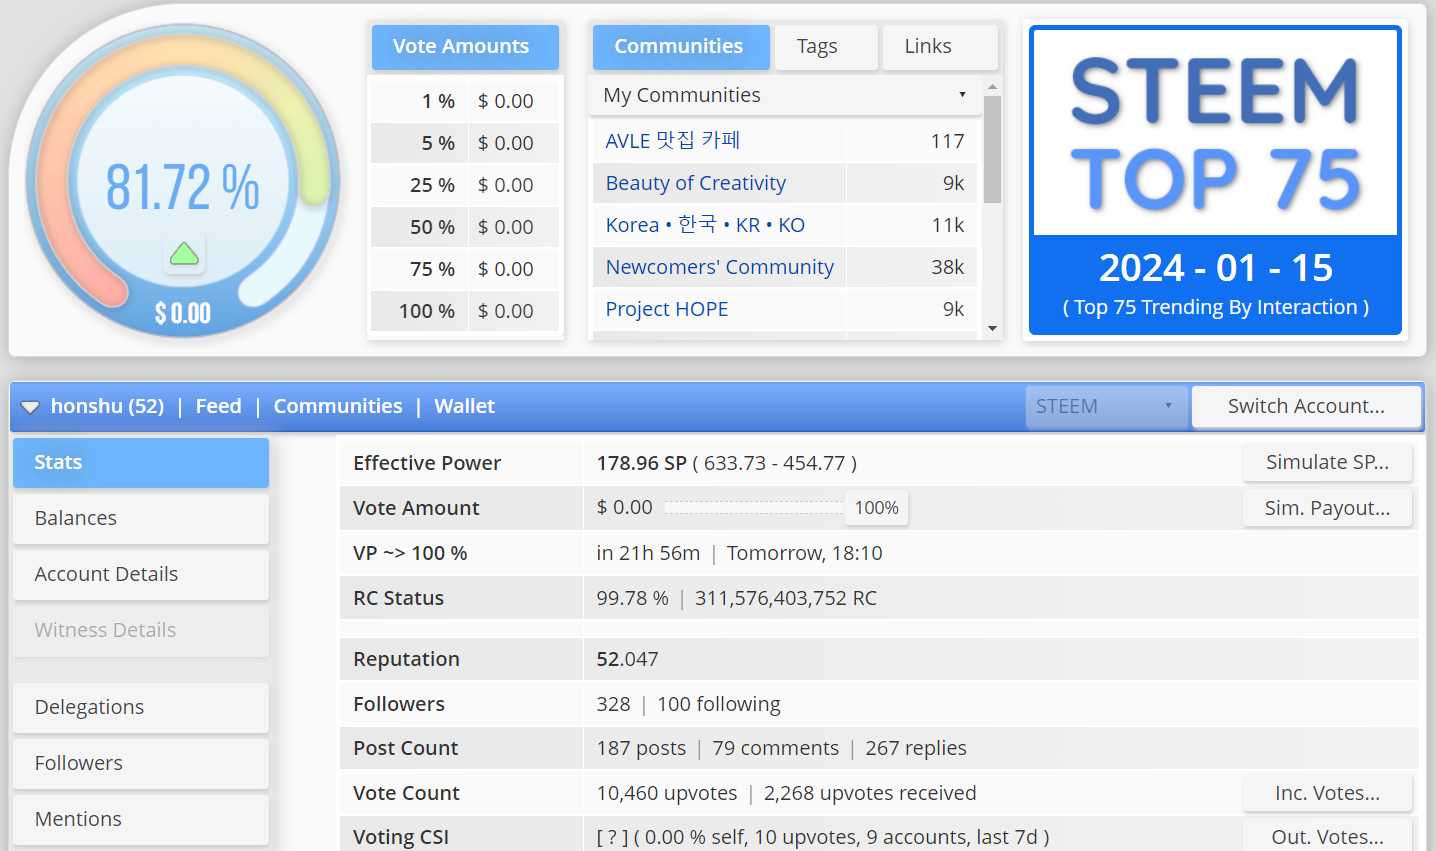1436x851 pixels.
Task: Open the Project HOPE community link
Action: 667,309
